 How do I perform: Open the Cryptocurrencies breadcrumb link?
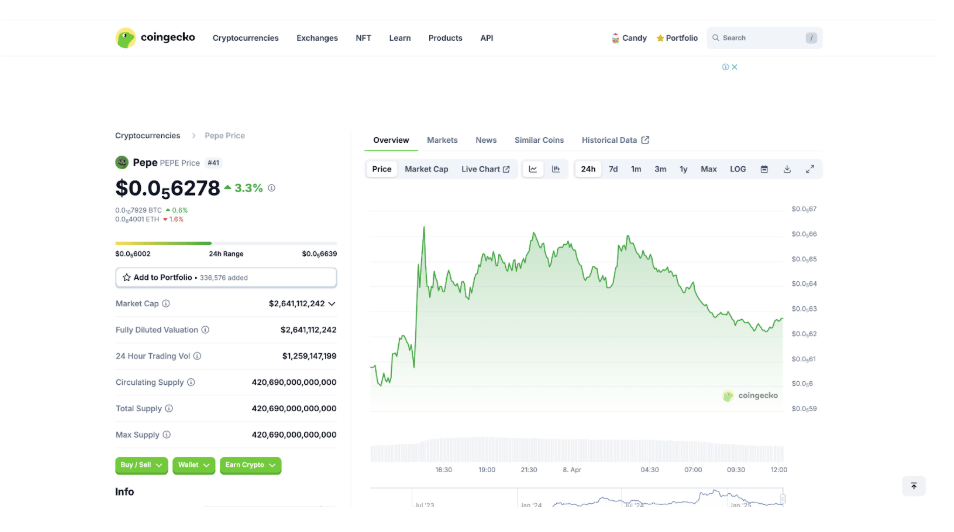tap(148, 135)
